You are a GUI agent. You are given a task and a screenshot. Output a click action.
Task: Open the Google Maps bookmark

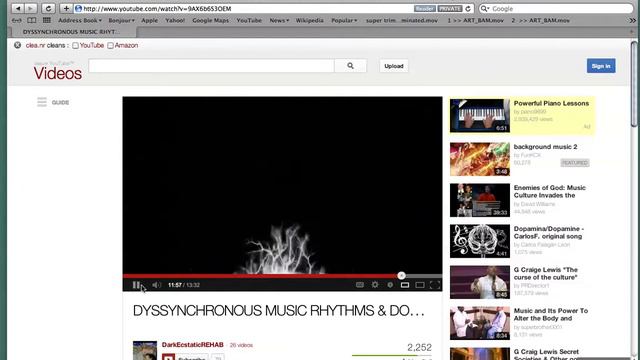(x=210, y=20)
